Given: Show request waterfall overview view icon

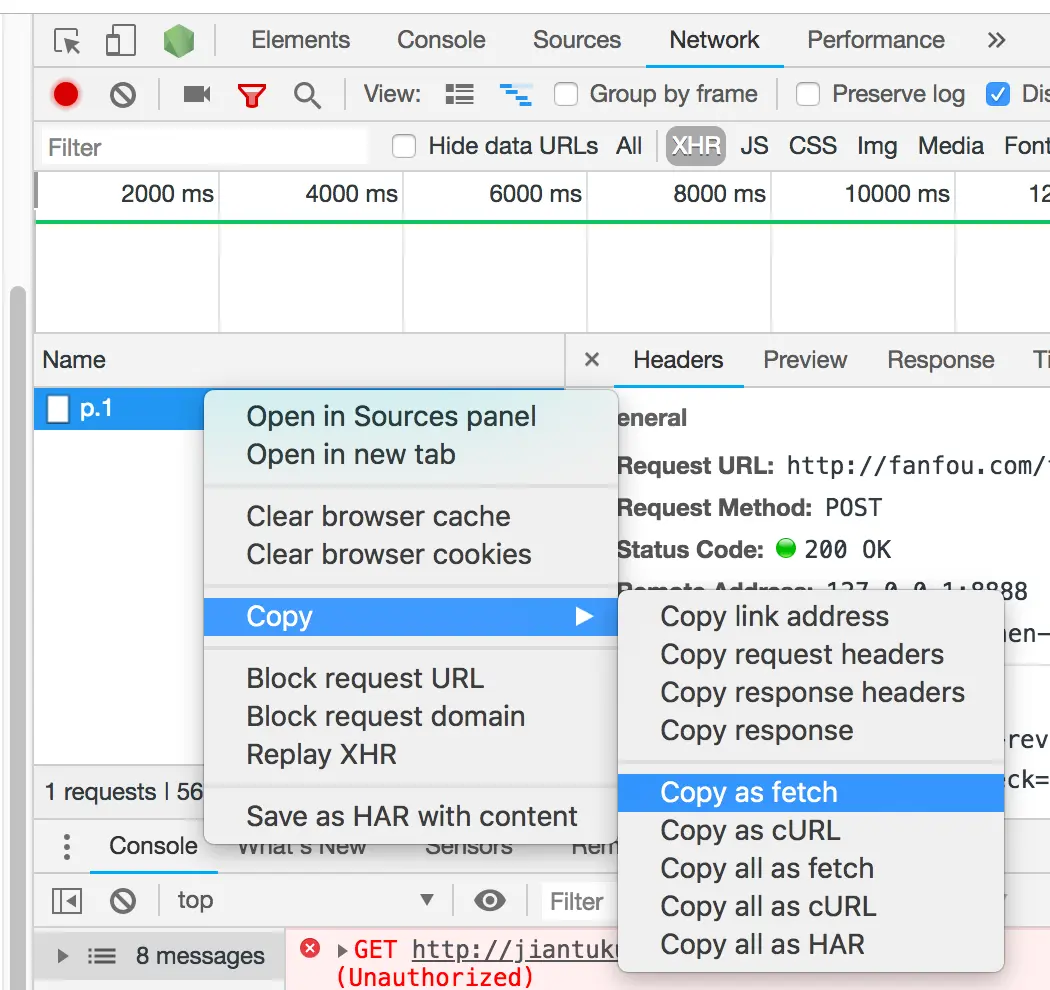Looking at the screenshot, I should [x=515, y=93].
